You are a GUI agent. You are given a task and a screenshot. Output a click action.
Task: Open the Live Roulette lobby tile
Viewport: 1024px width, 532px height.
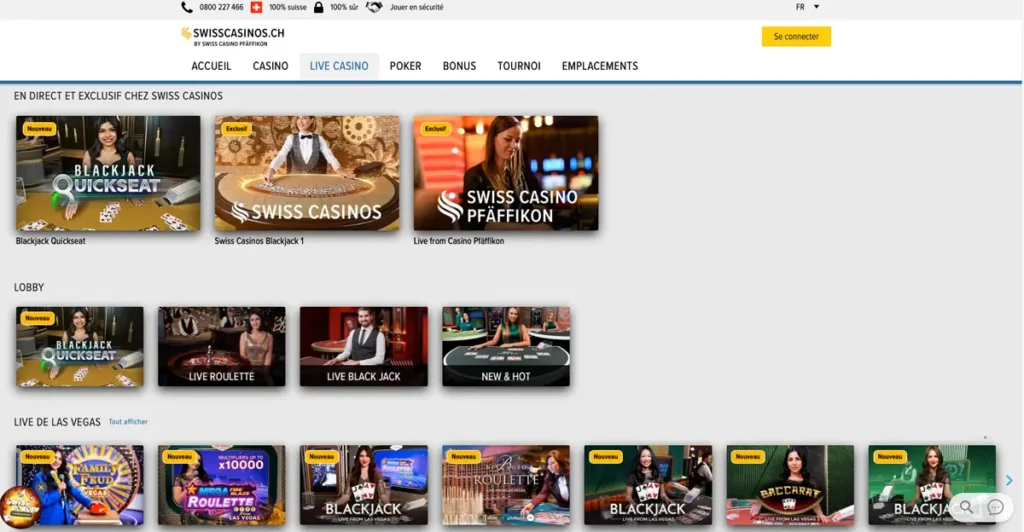(221, 347)
